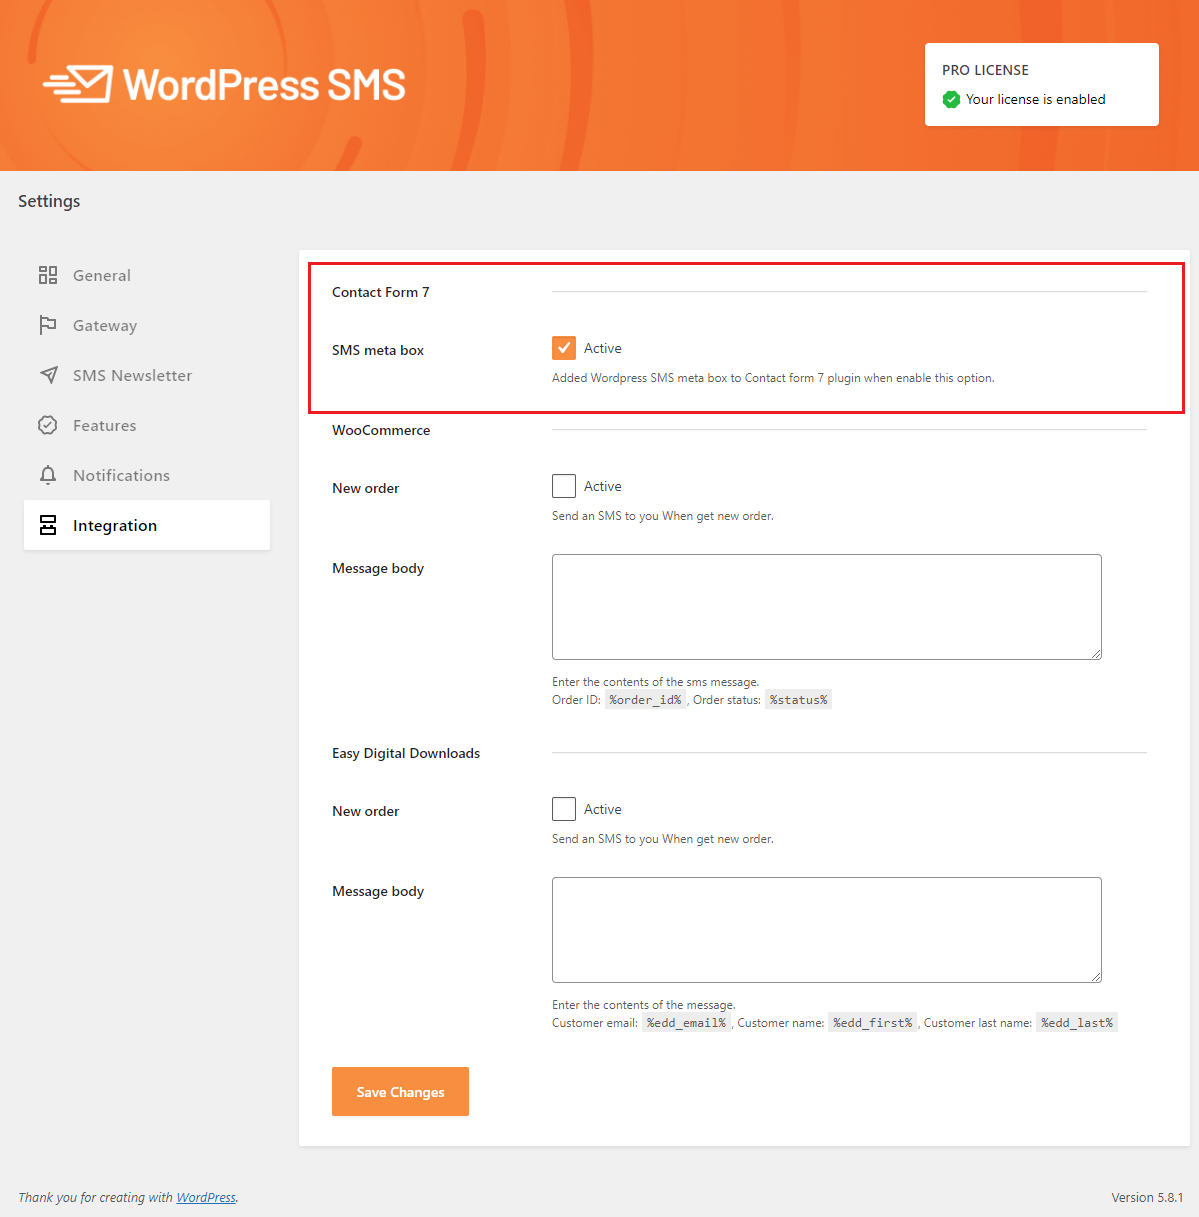Screen dimensions: 1199x1217
Task: Uncheck the SMS meta box Active checkbox
Action: click(564, 348)
